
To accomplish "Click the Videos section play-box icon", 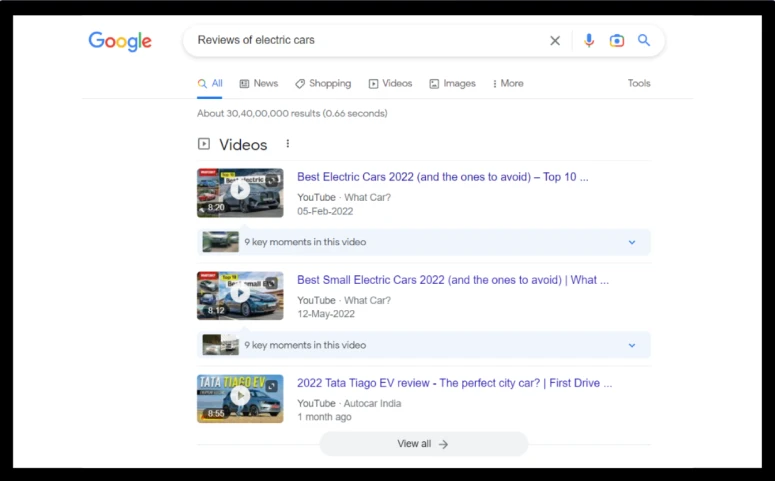I will 204,144.
